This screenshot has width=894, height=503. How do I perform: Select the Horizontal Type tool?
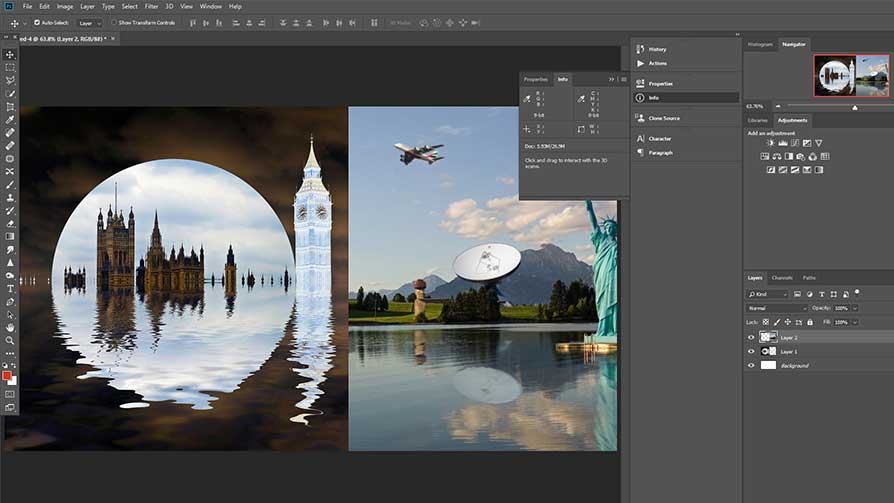click(x=10, y=289)
